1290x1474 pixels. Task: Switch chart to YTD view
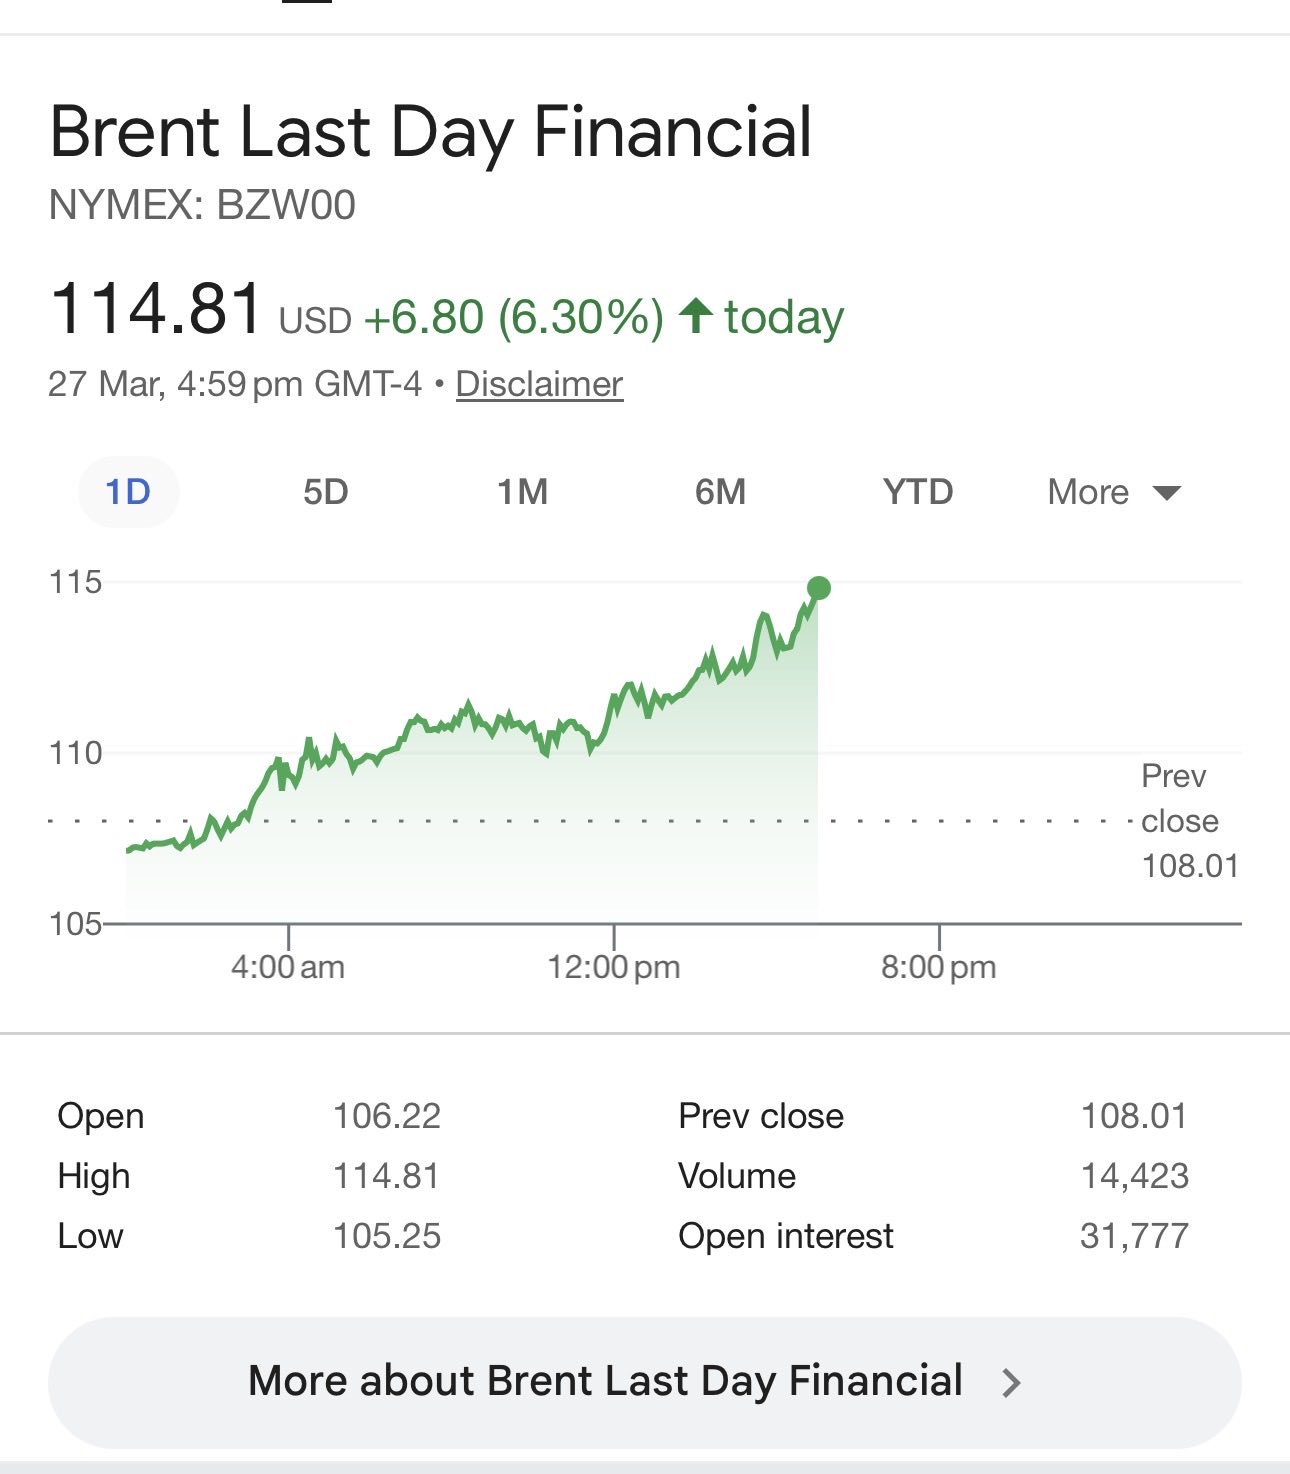coord(917,492)
